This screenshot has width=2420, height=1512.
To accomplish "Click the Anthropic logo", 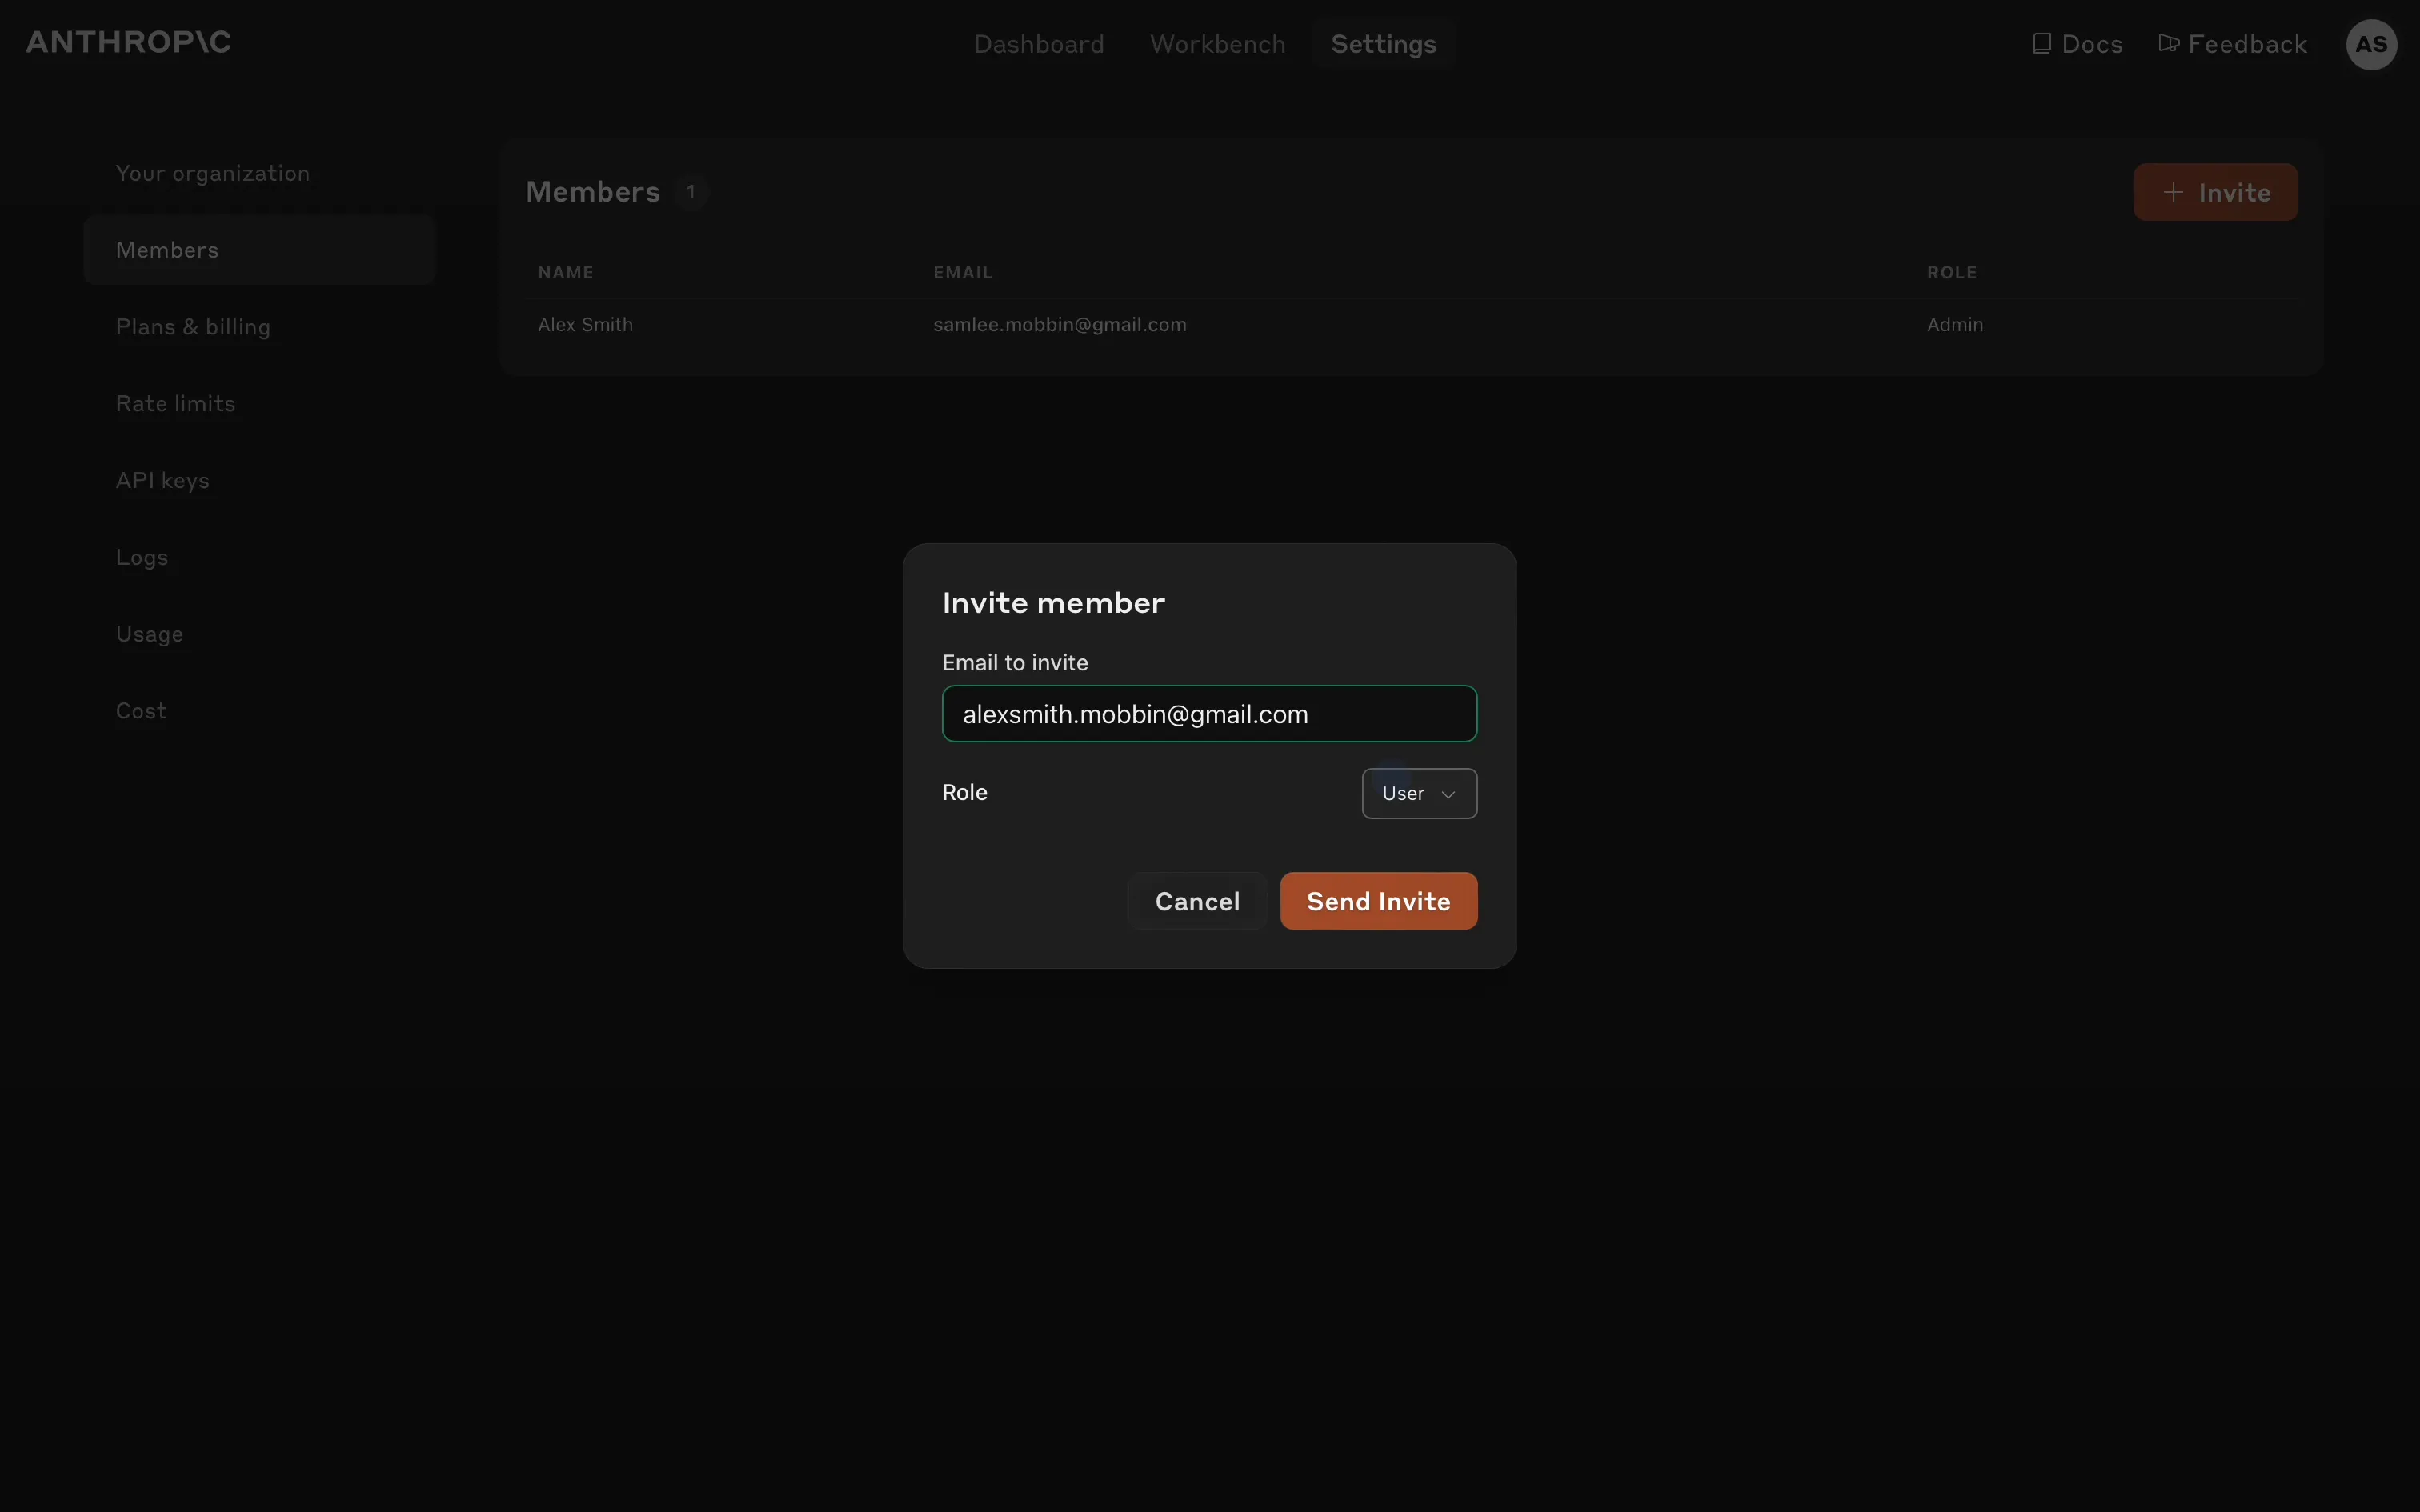I will point(128,42).
